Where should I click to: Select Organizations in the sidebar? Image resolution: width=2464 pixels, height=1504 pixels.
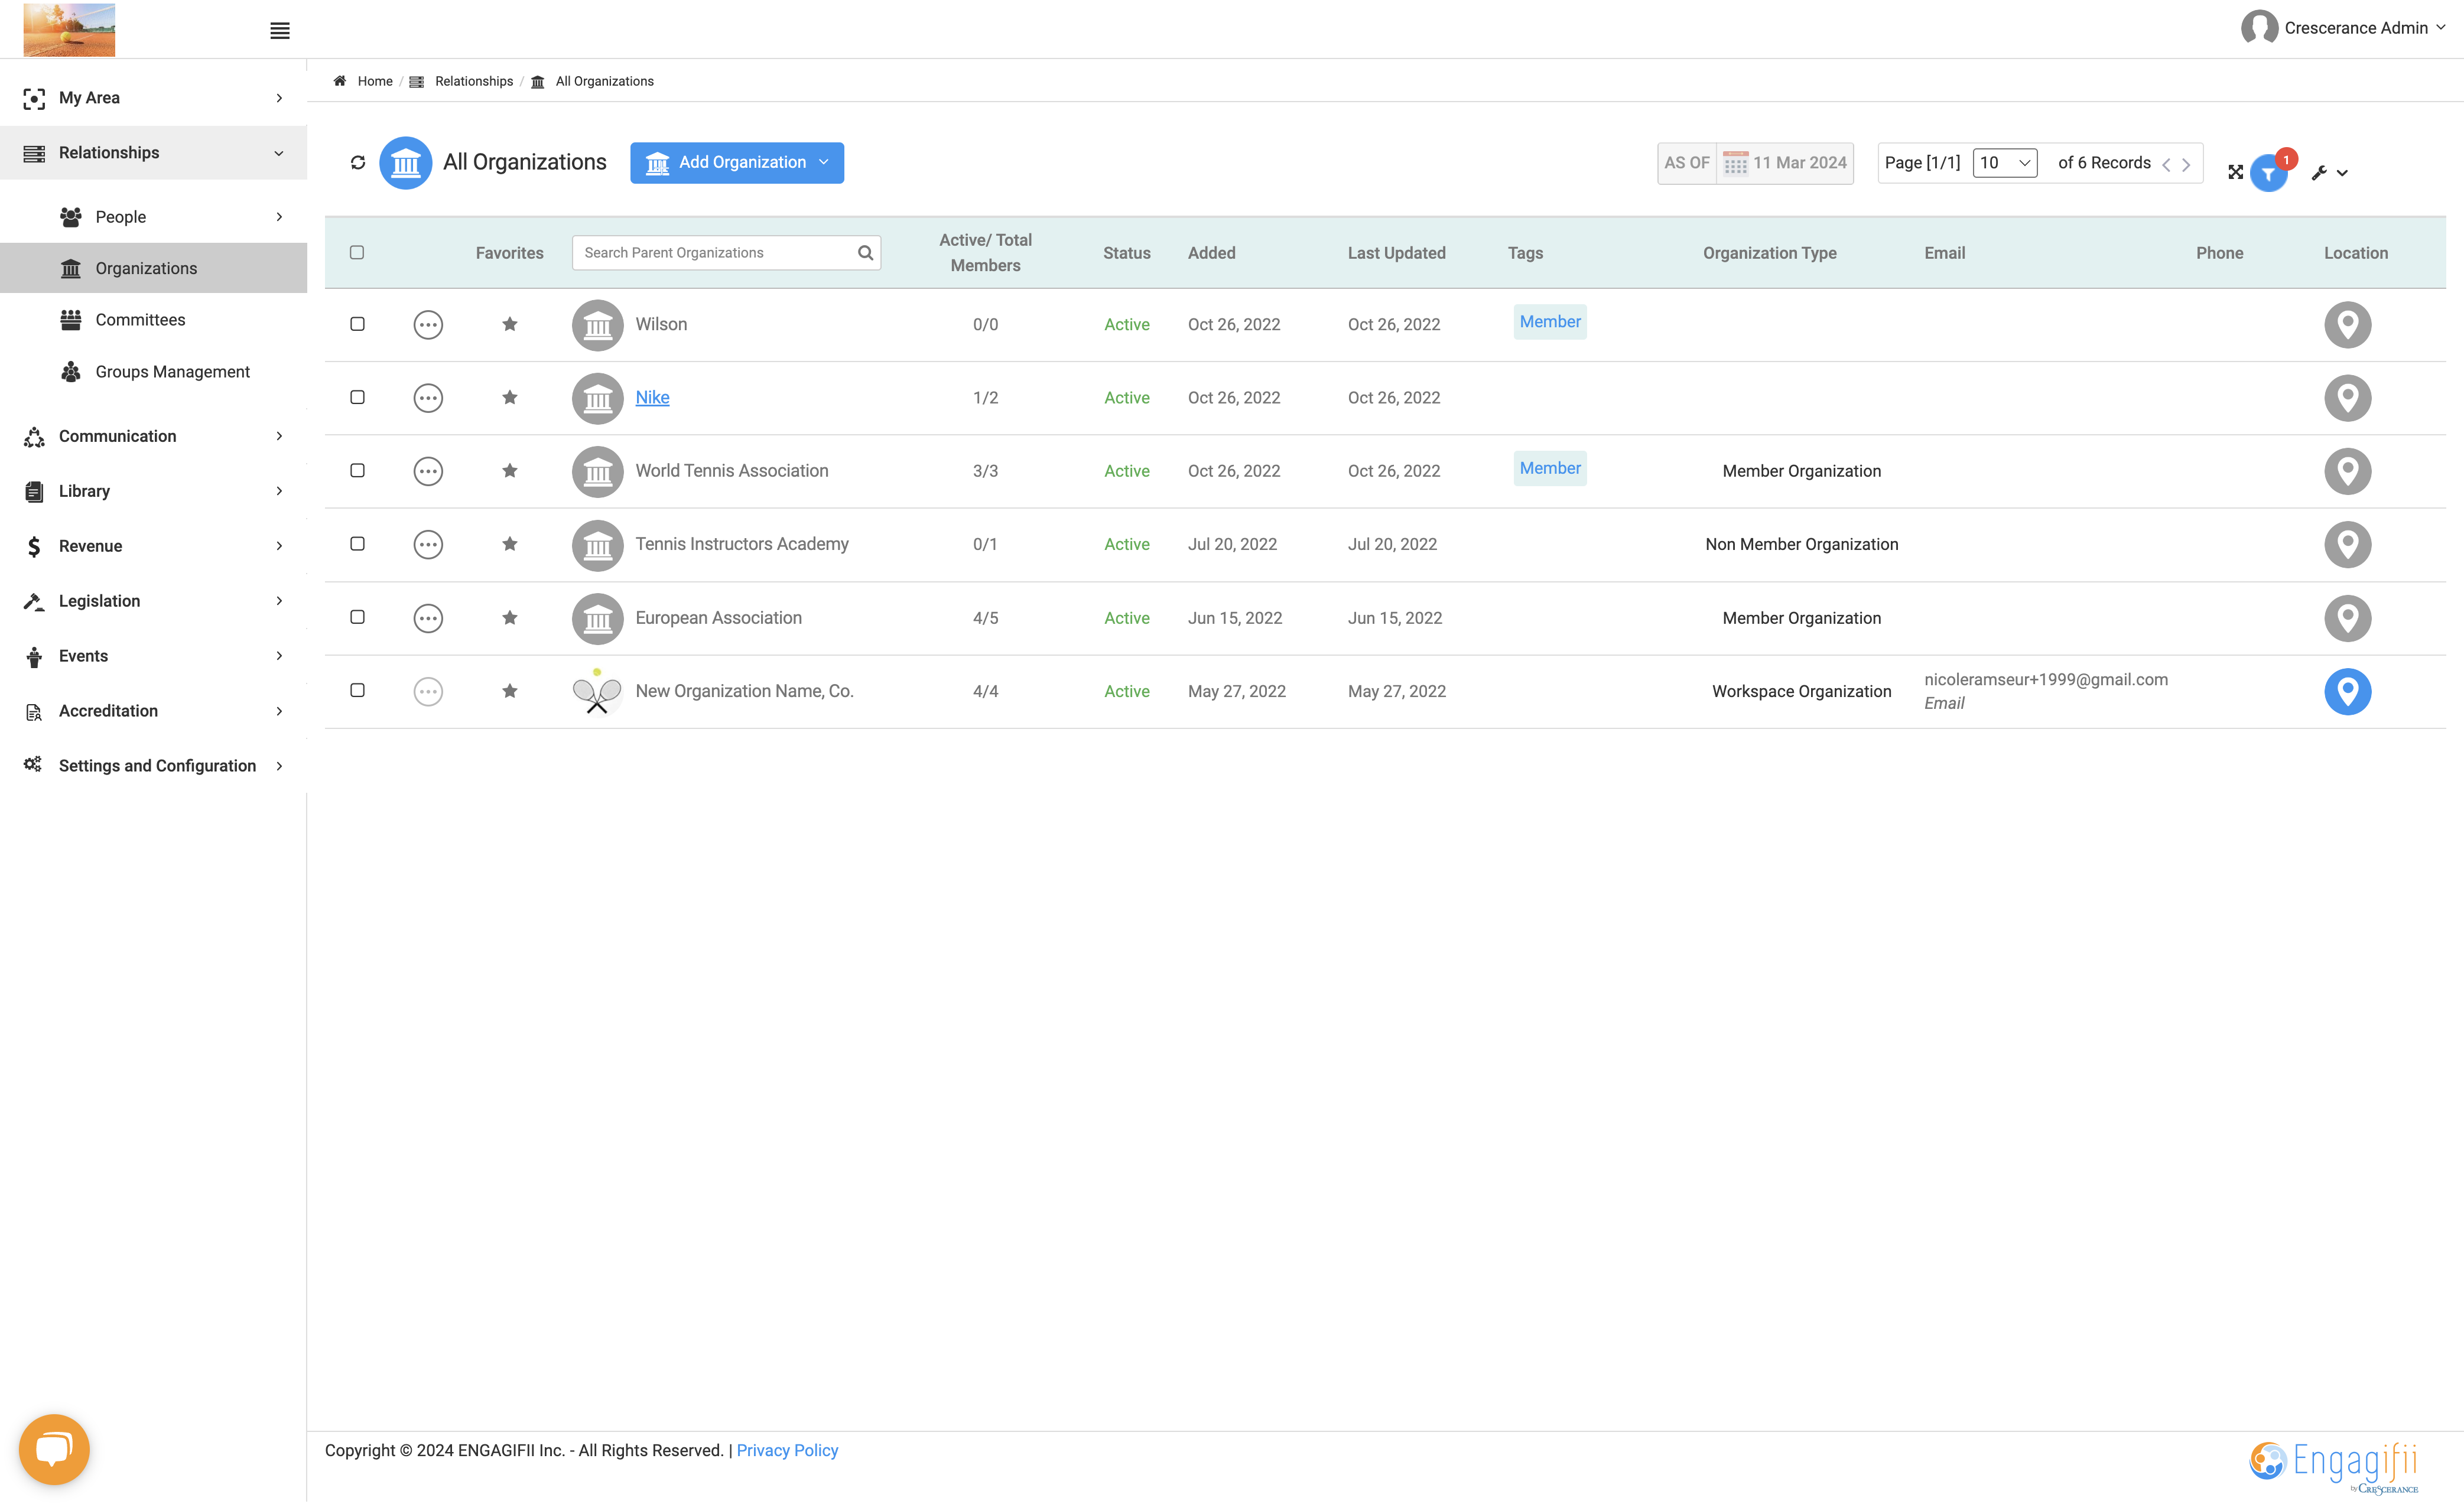point(154,268)
